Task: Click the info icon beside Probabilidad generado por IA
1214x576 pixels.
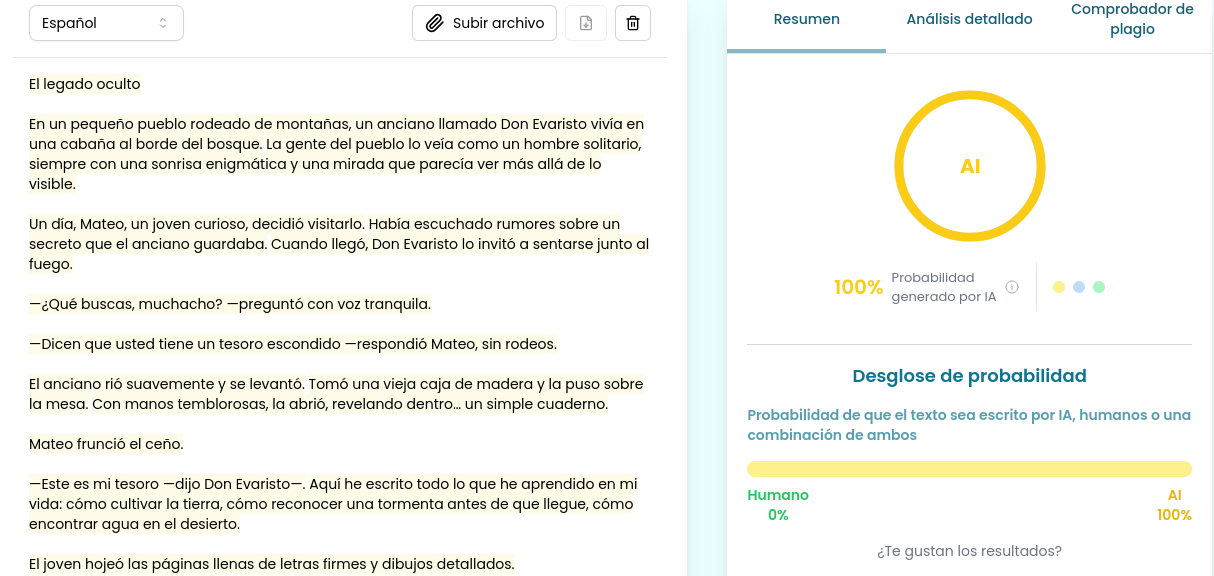Action: click(1012, 287)
